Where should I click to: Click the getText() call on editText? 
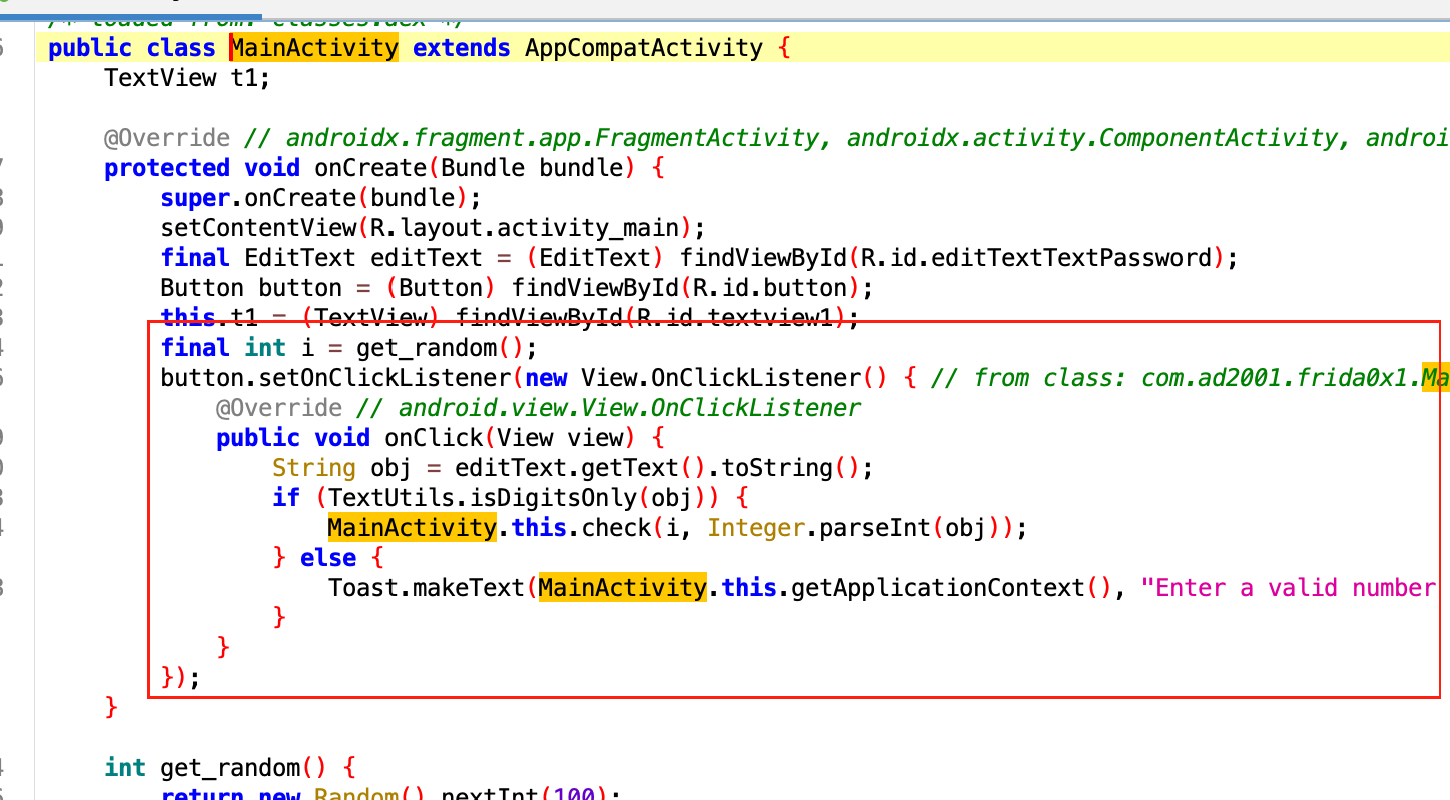[x=636, y=468]
